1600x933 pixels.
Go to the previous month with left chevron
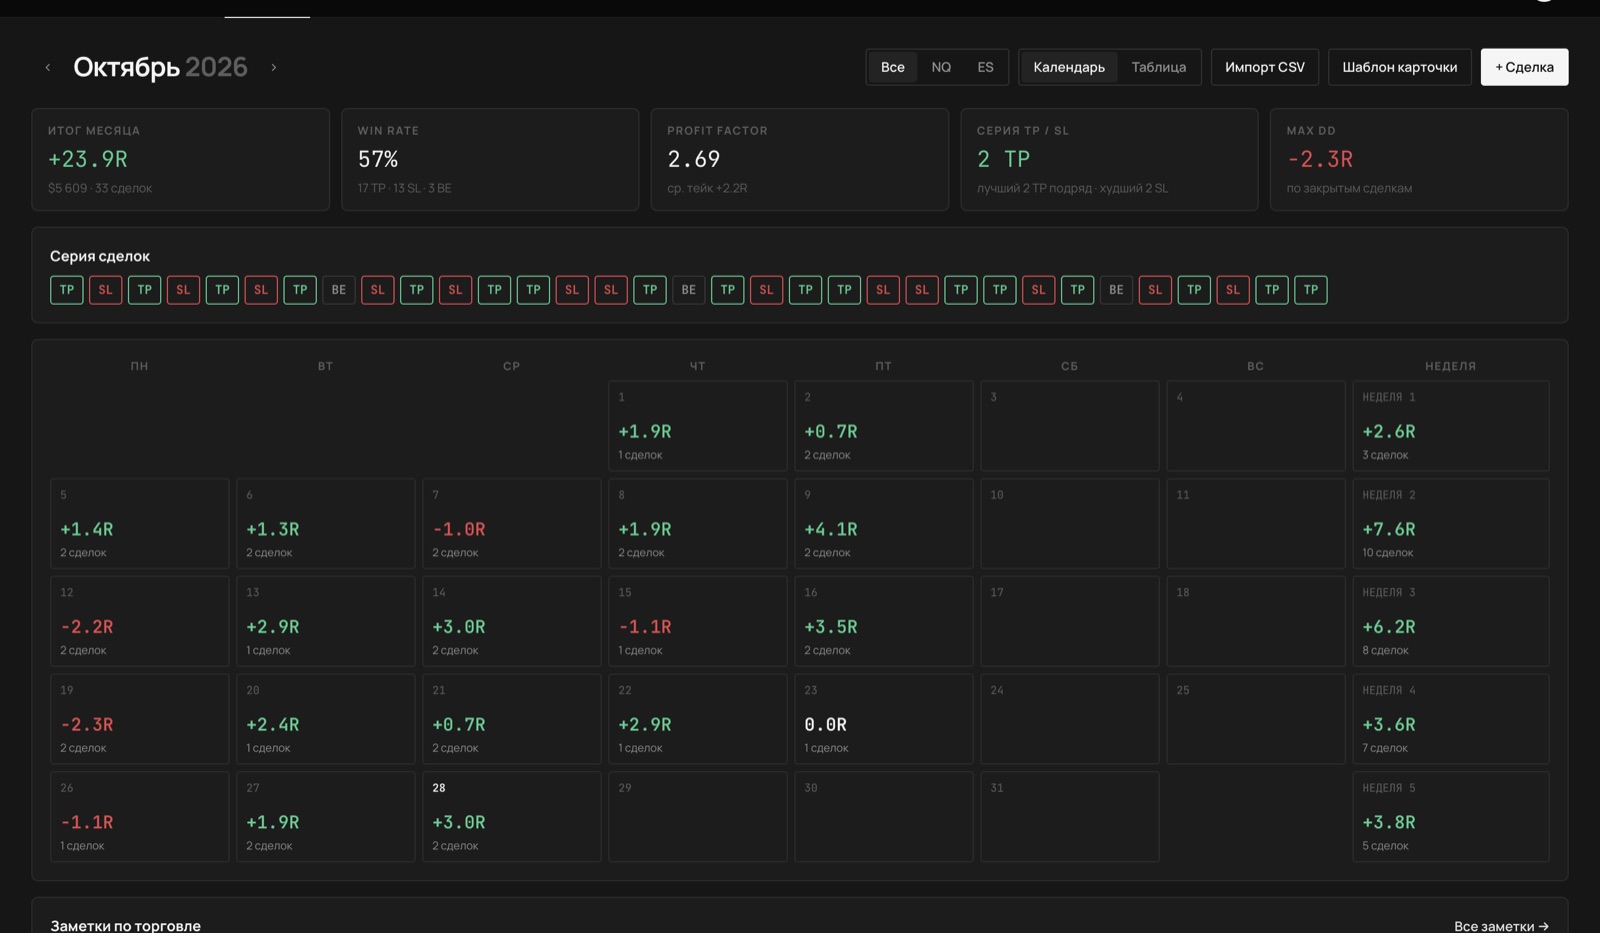tap(47, 67)
